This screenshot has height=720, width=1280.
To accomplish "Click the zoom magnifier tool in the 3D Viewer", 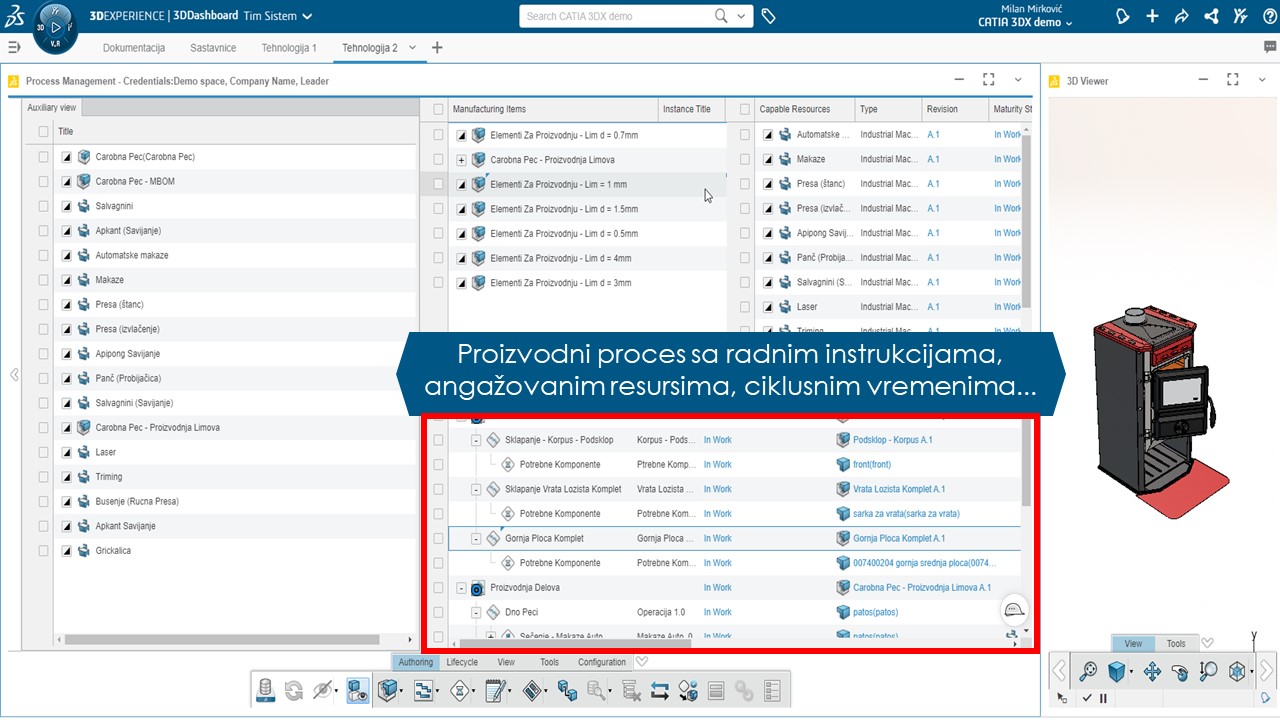I will pos(1208,671).
